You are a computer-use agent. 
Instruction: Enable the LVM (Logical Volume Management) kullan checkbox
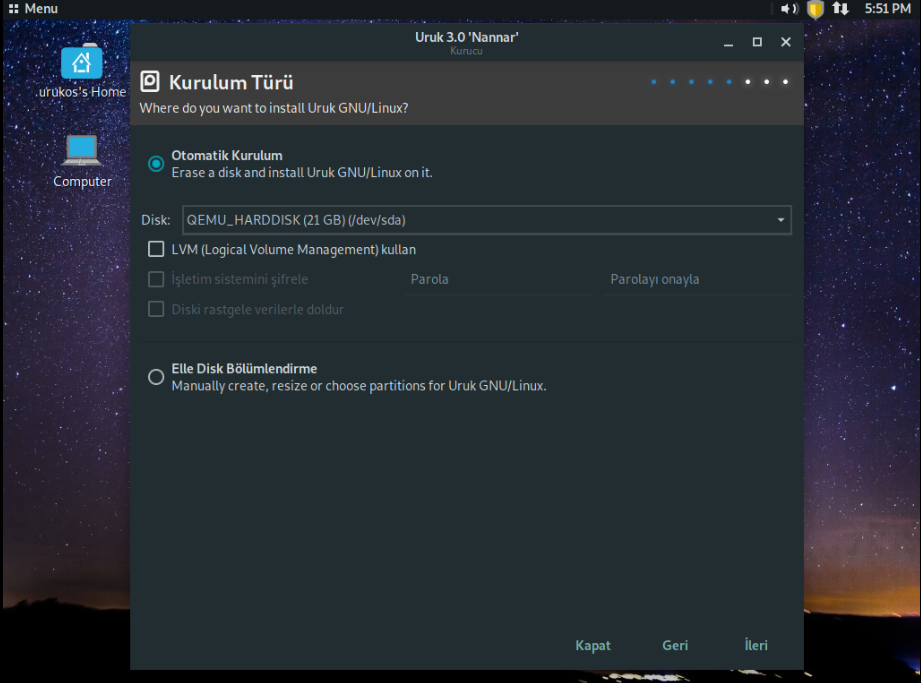[156, 250]
